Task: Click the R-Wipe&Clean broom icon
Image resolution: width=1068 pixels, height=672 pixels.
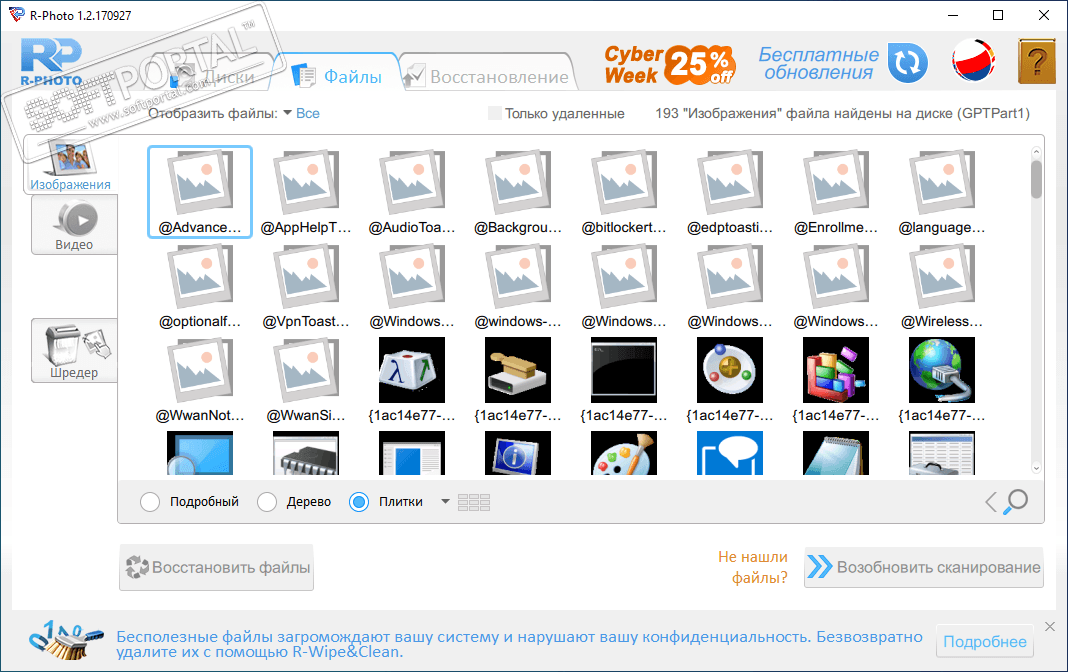Action: coord(65,640)
